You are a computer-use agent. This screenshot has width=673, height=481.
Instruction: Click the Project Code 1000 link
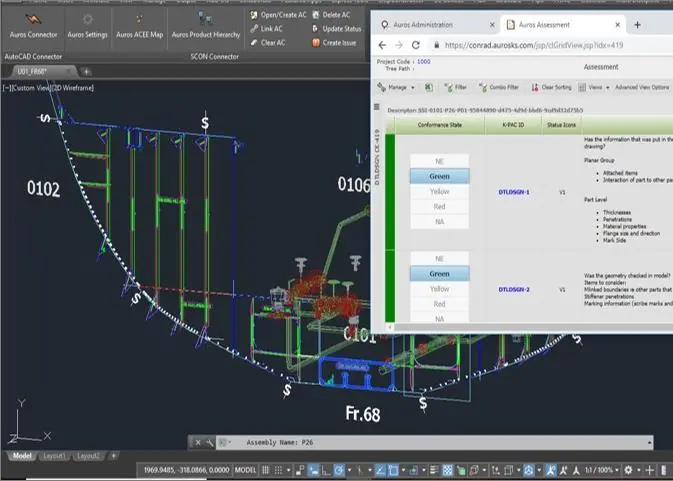coord(423,62)
